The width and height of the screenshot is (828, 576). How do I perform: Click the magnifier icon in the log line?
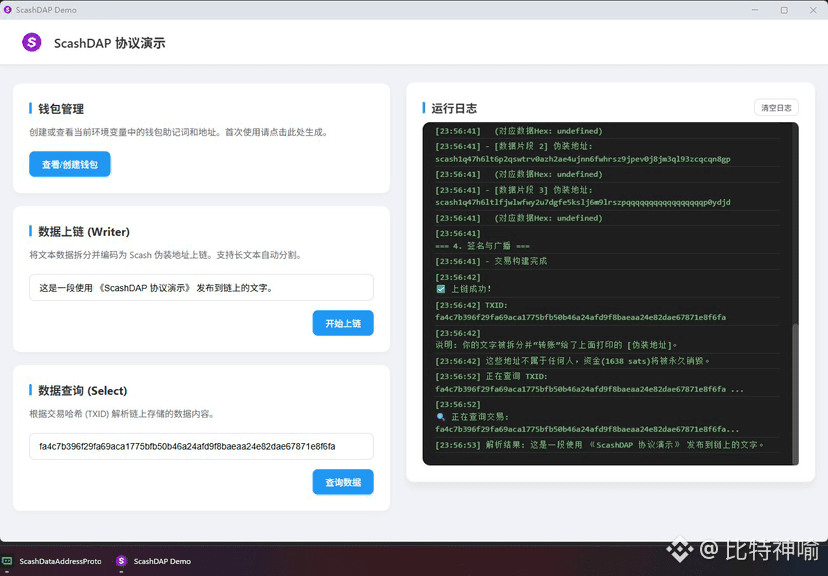[440, 417]
